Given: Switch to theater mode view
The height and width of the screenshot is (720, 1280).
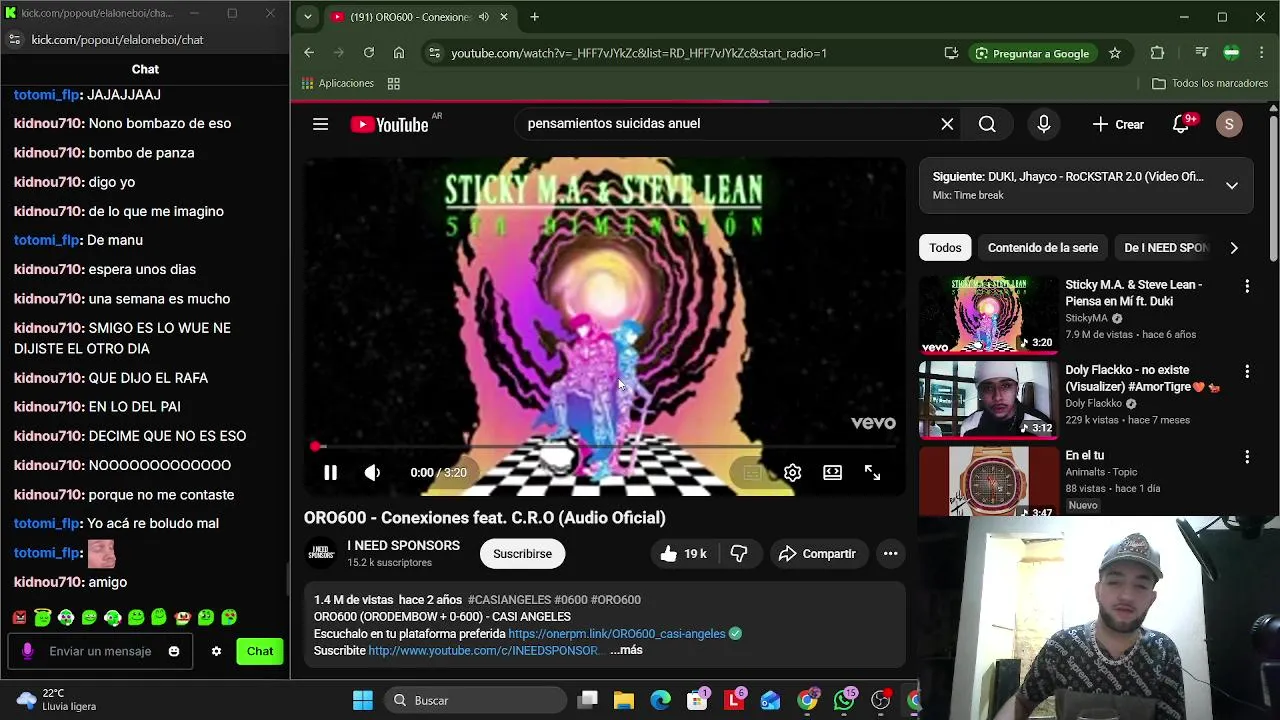Looking at the screenshot, I should pos(832,473).
